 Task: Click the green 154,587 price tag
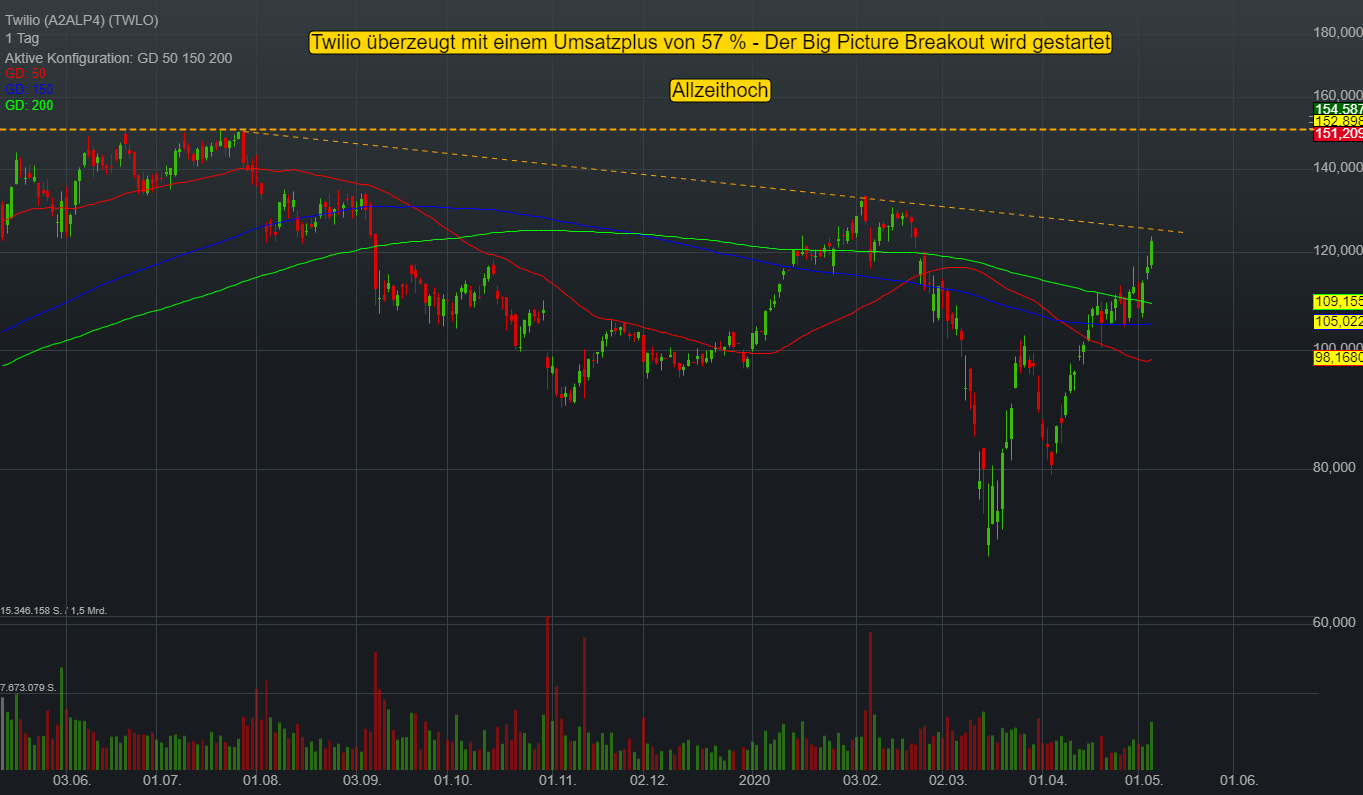point(1337,108)
